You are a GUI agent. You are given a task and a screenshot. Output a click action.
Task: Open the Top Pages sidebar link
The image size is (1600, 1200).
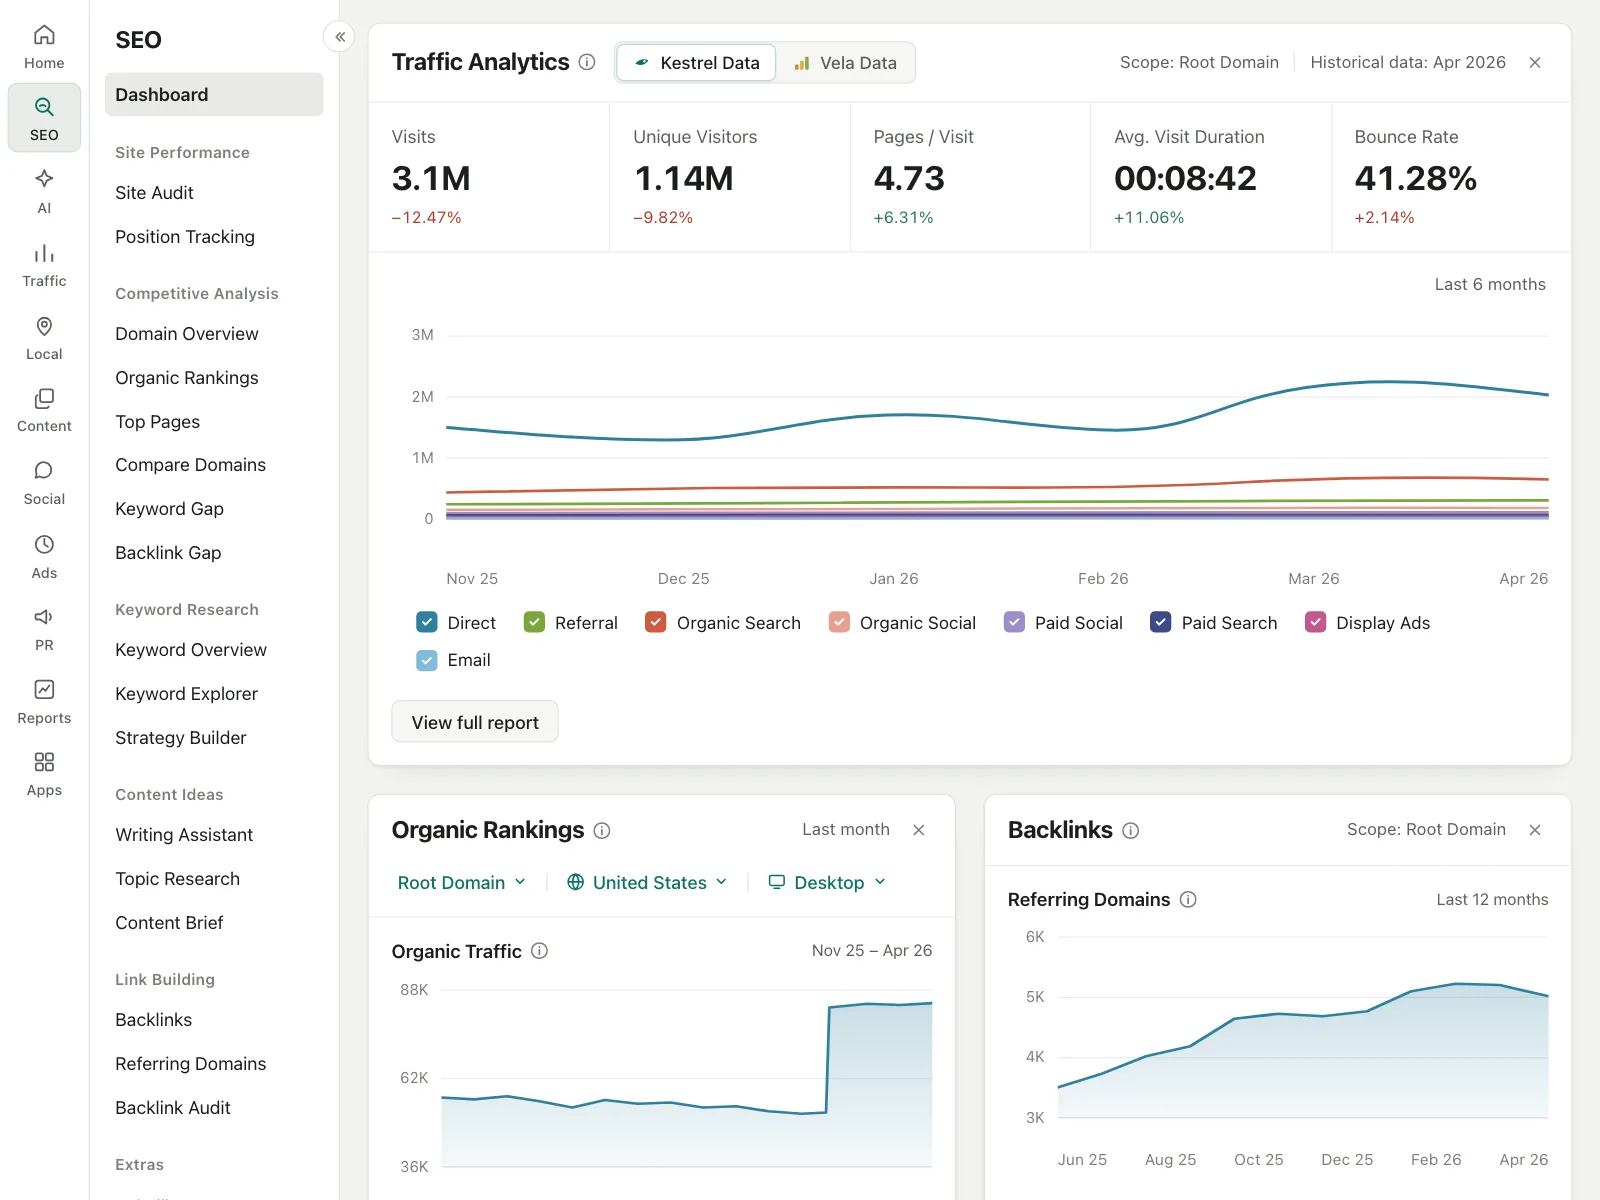tap(158, 421)
